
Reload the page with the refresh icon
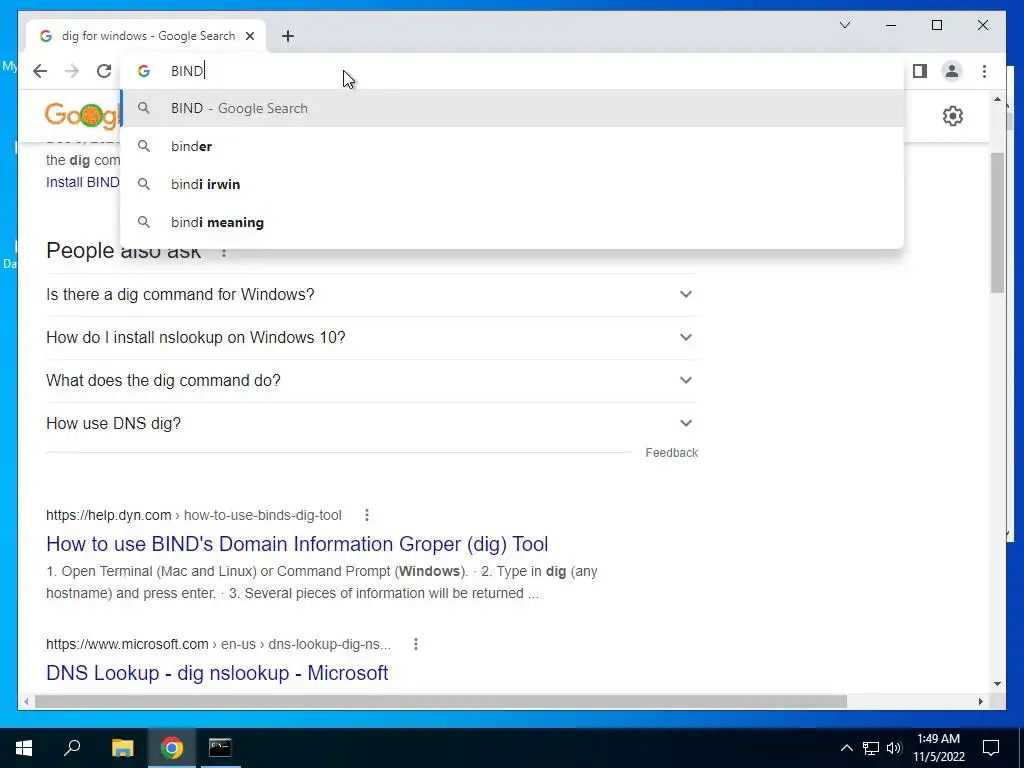coord(104,71)
